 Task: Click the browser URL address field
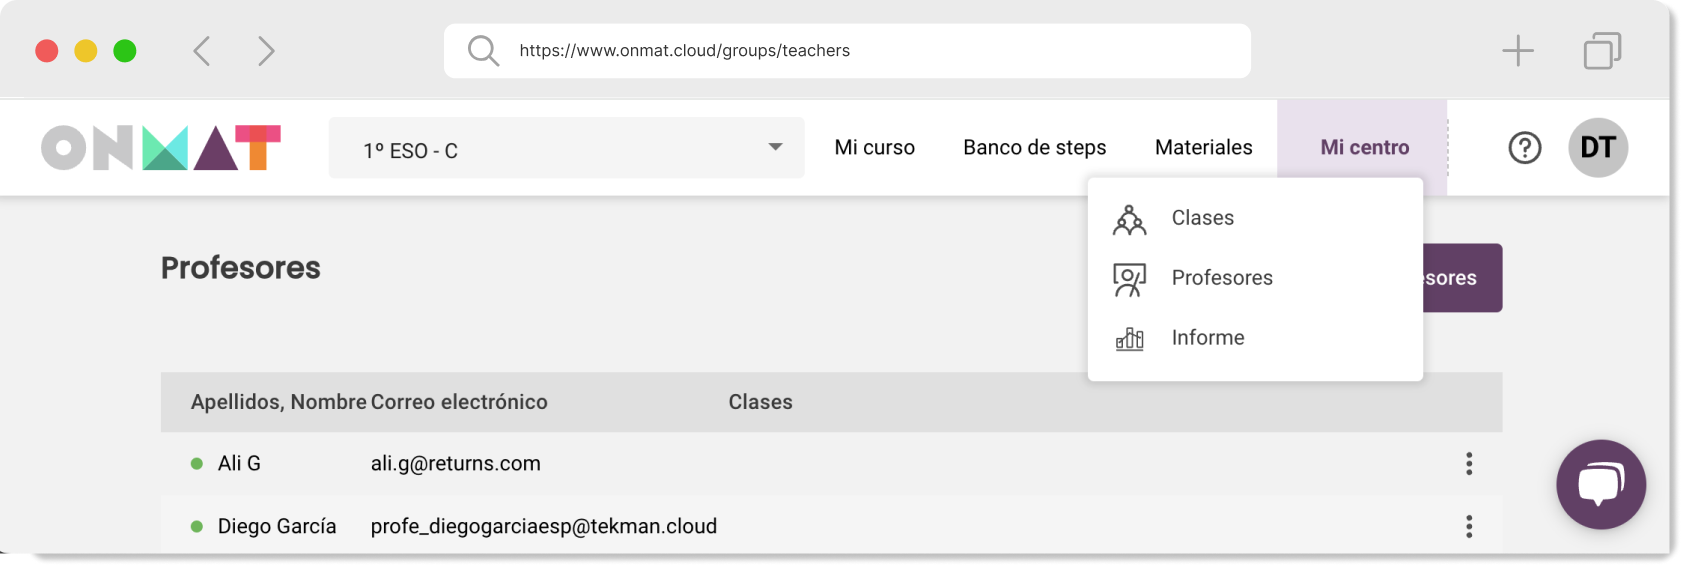point(846,51)
